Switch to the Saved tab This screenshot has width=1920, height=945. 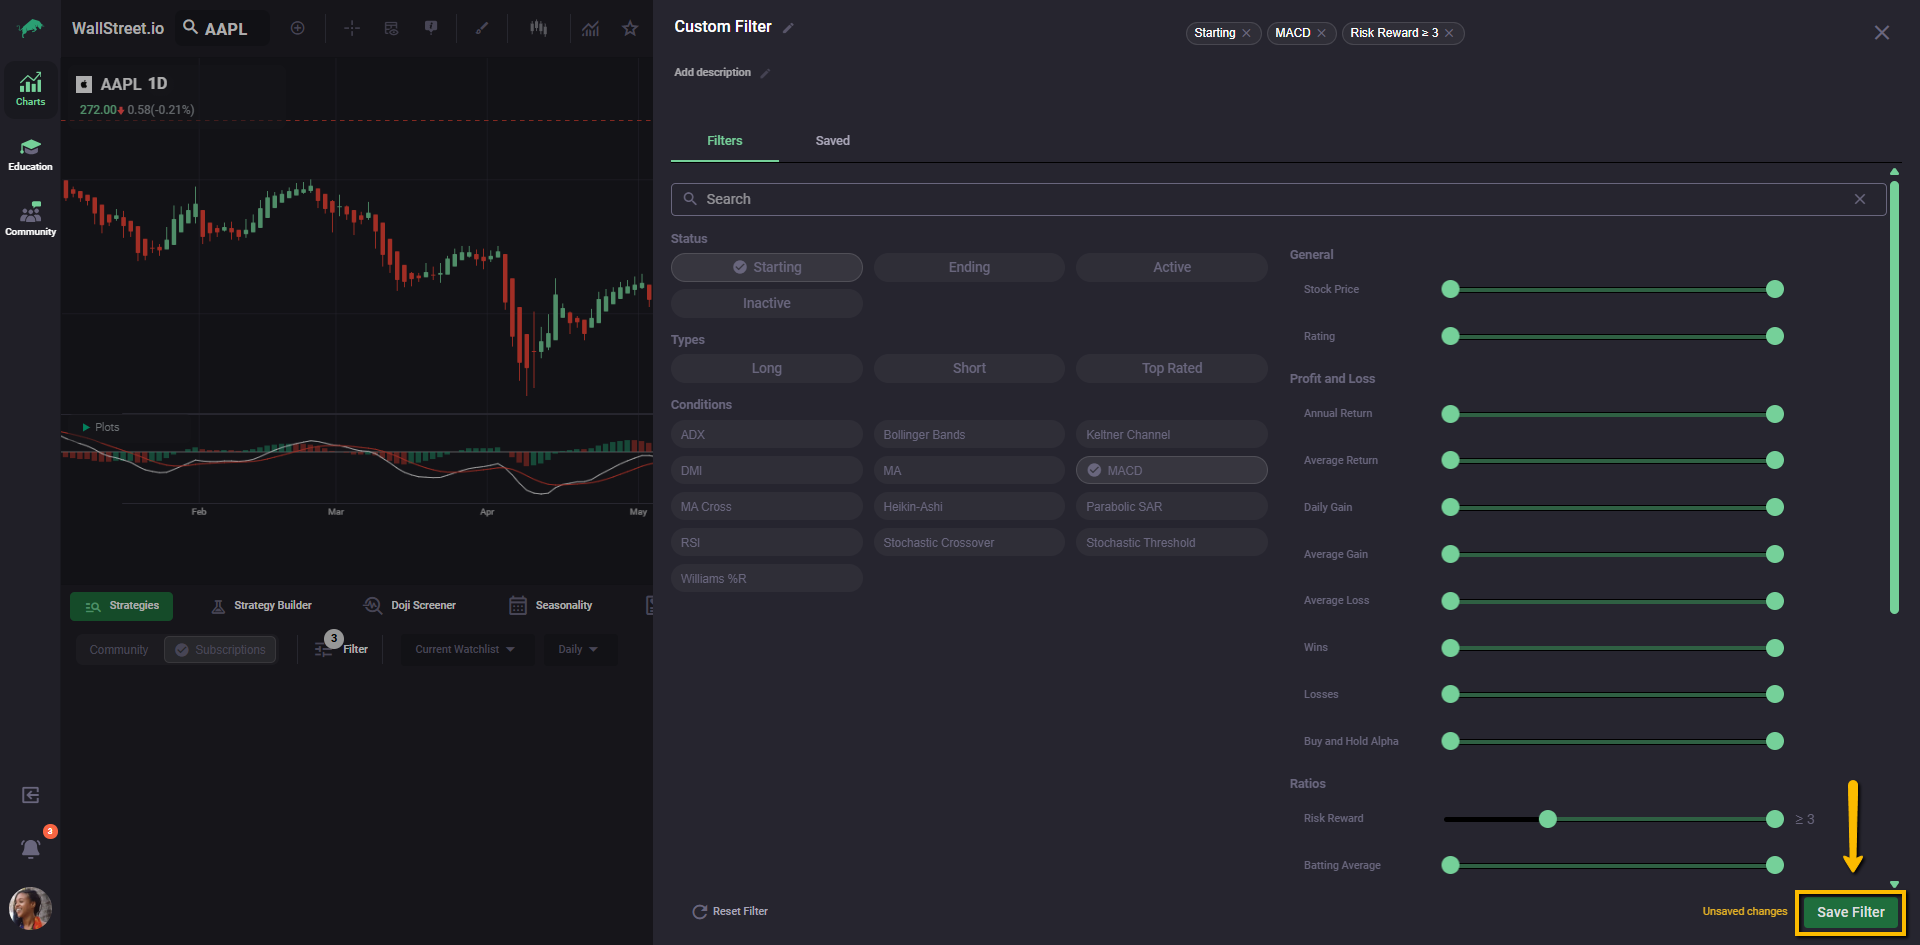pos(832,141)
